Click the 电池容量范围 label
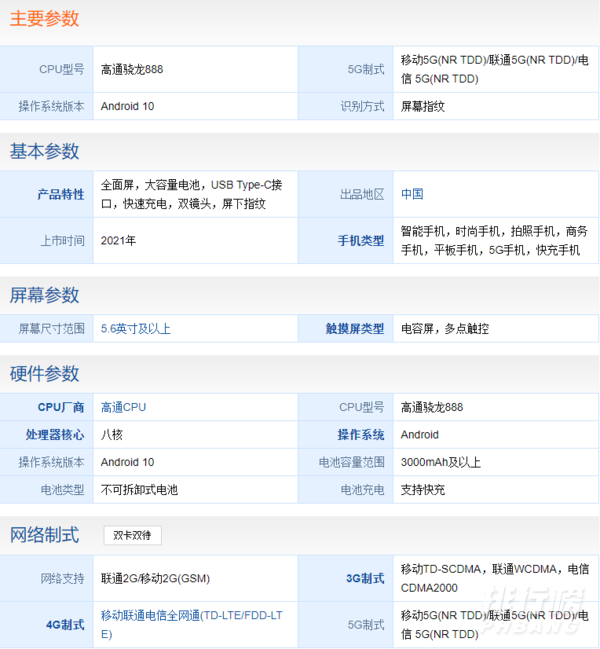Screen dimensions: 600x649 pos(352,462)
